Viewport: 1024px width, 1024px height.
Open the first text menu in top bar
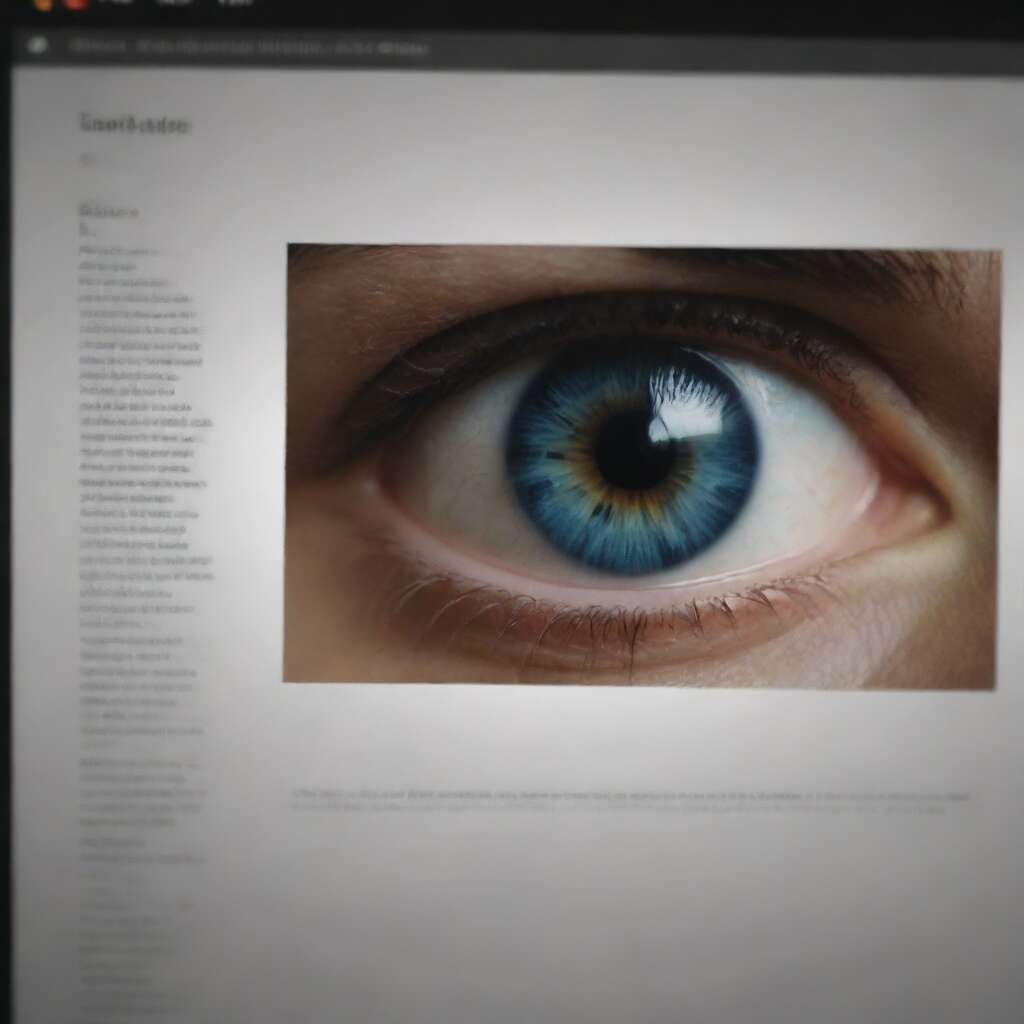click(118, 3)
